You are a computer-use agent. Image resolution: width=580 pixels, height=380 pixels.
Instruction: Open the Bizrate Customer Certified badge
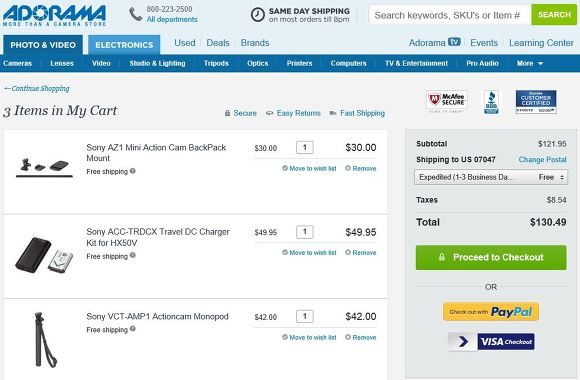point(536,101)
